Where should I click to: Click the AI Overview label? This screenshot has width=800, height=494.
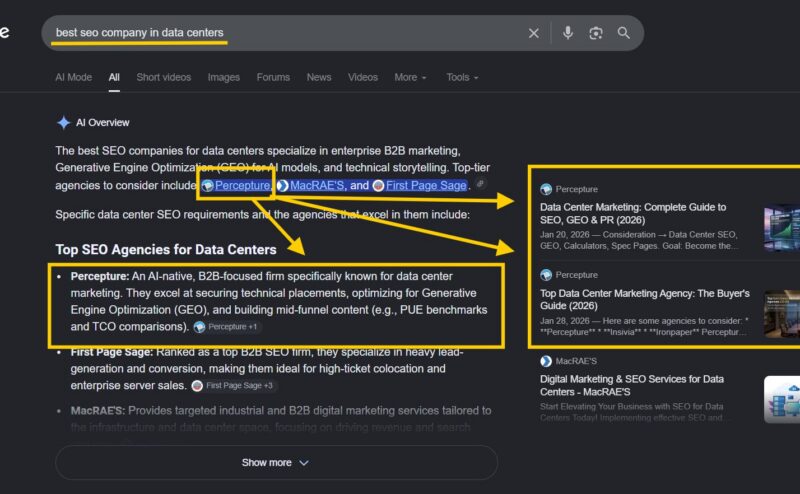[x=103, y=122]
